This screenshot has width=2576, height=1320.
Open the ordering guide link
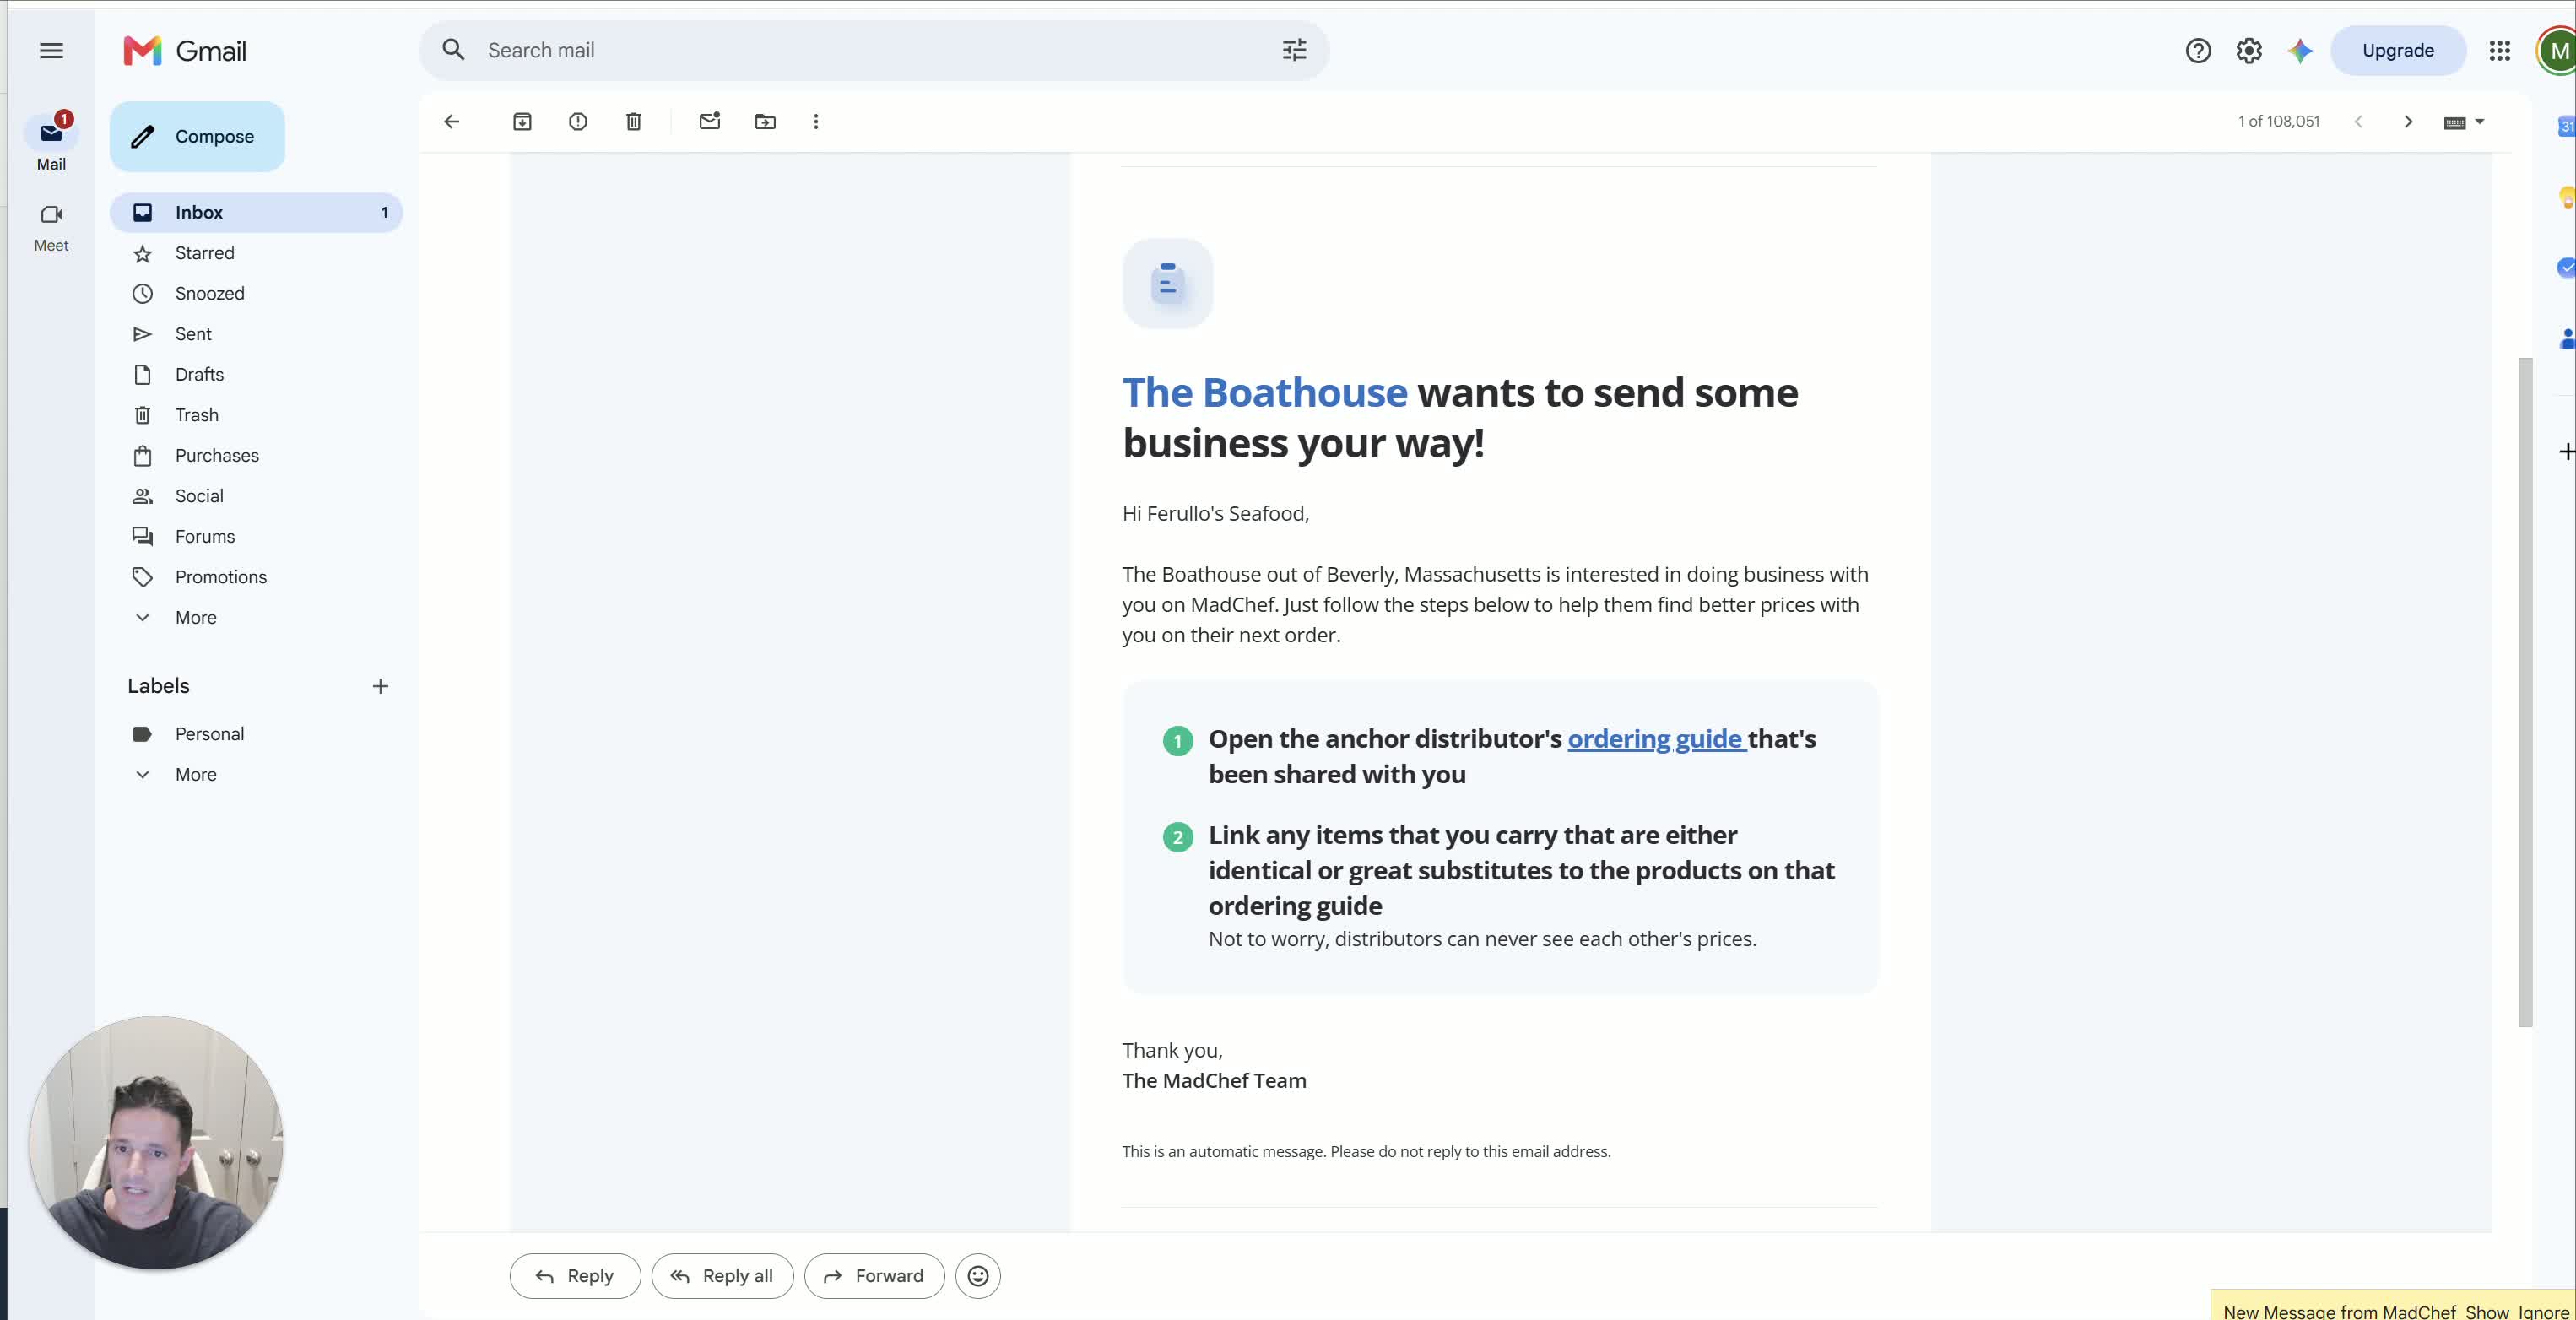pos(1656,739)
